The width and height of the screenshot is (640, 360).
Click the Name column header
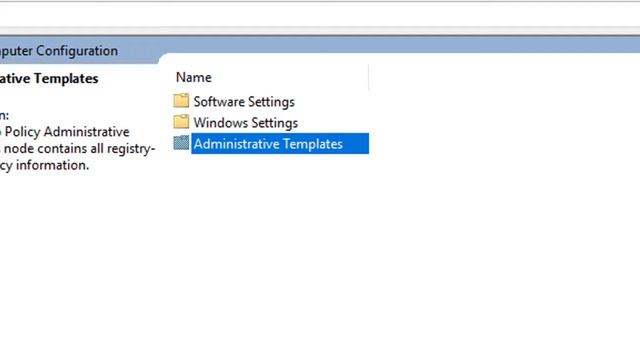pyautogui.click(x=193, y=77)
